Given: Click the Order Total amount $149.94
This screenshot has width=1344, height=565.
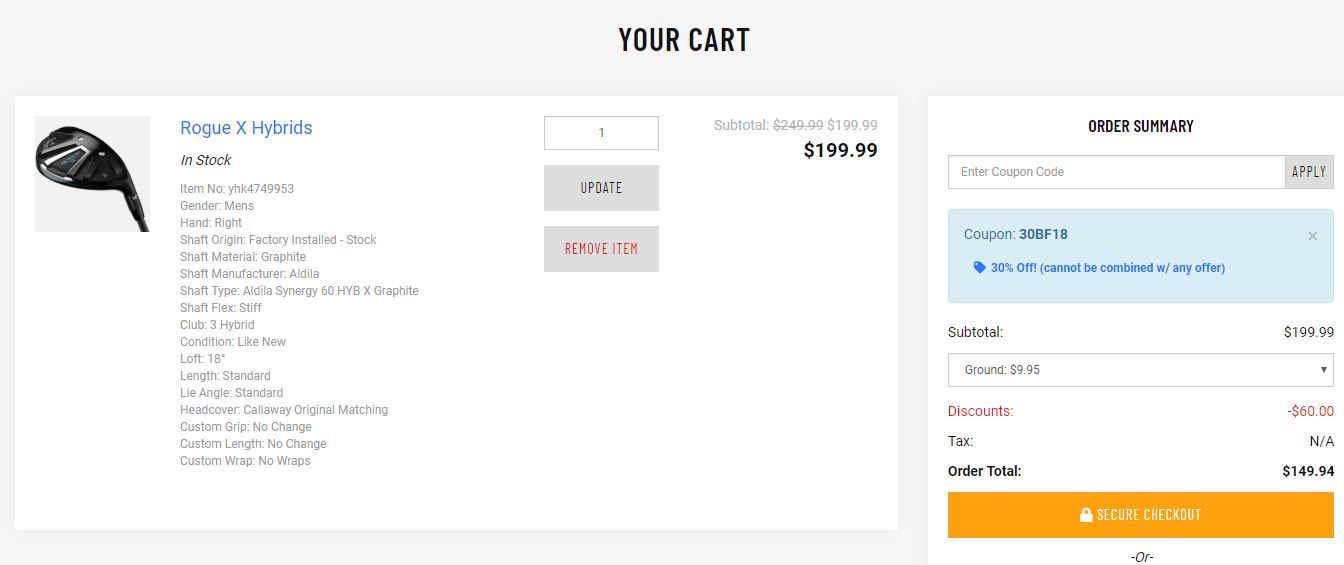Looking at the screenshot, I should pyautogui.click(x=1308, y=471).
